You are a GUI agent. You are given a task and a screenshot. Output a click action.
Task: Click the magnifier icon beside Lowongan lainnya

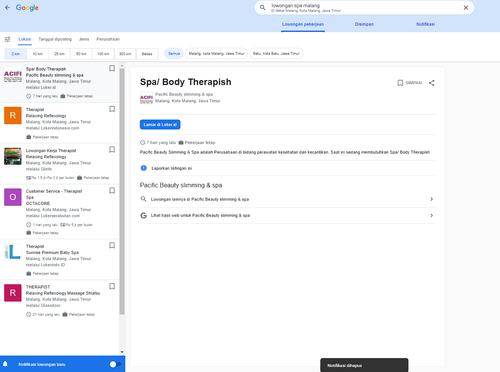tap(144, 199)
